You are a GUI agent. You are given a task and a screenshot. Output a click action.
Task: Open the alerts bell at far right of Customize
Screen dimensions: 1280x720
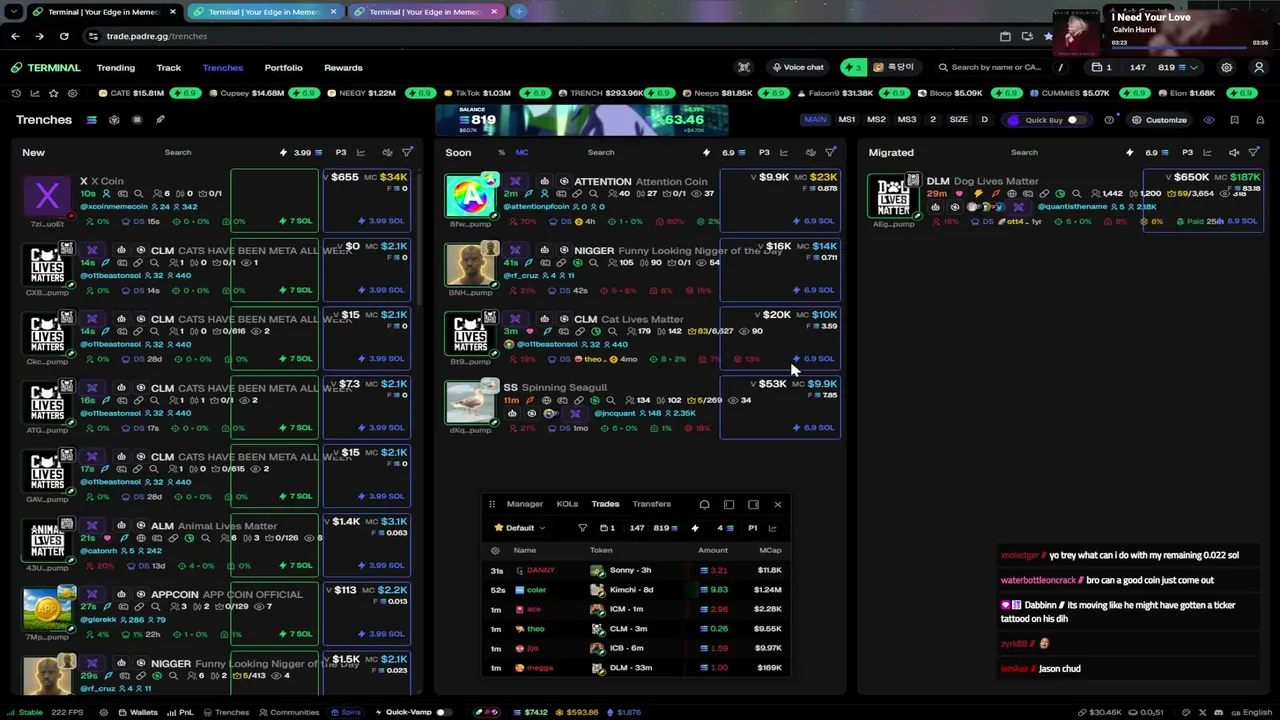1259,120
